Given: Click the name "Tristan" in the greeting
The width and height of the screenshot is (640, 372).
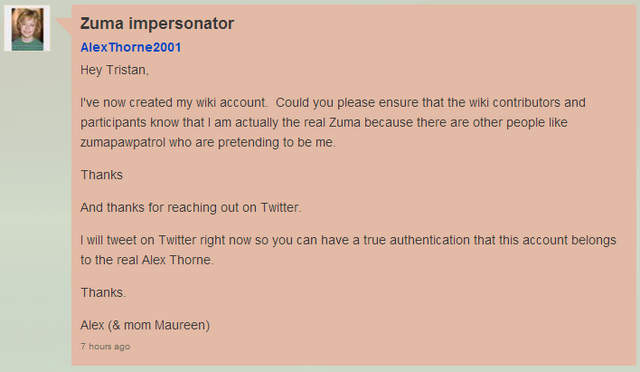Looking at the screenshot, I should coord(126,70).
